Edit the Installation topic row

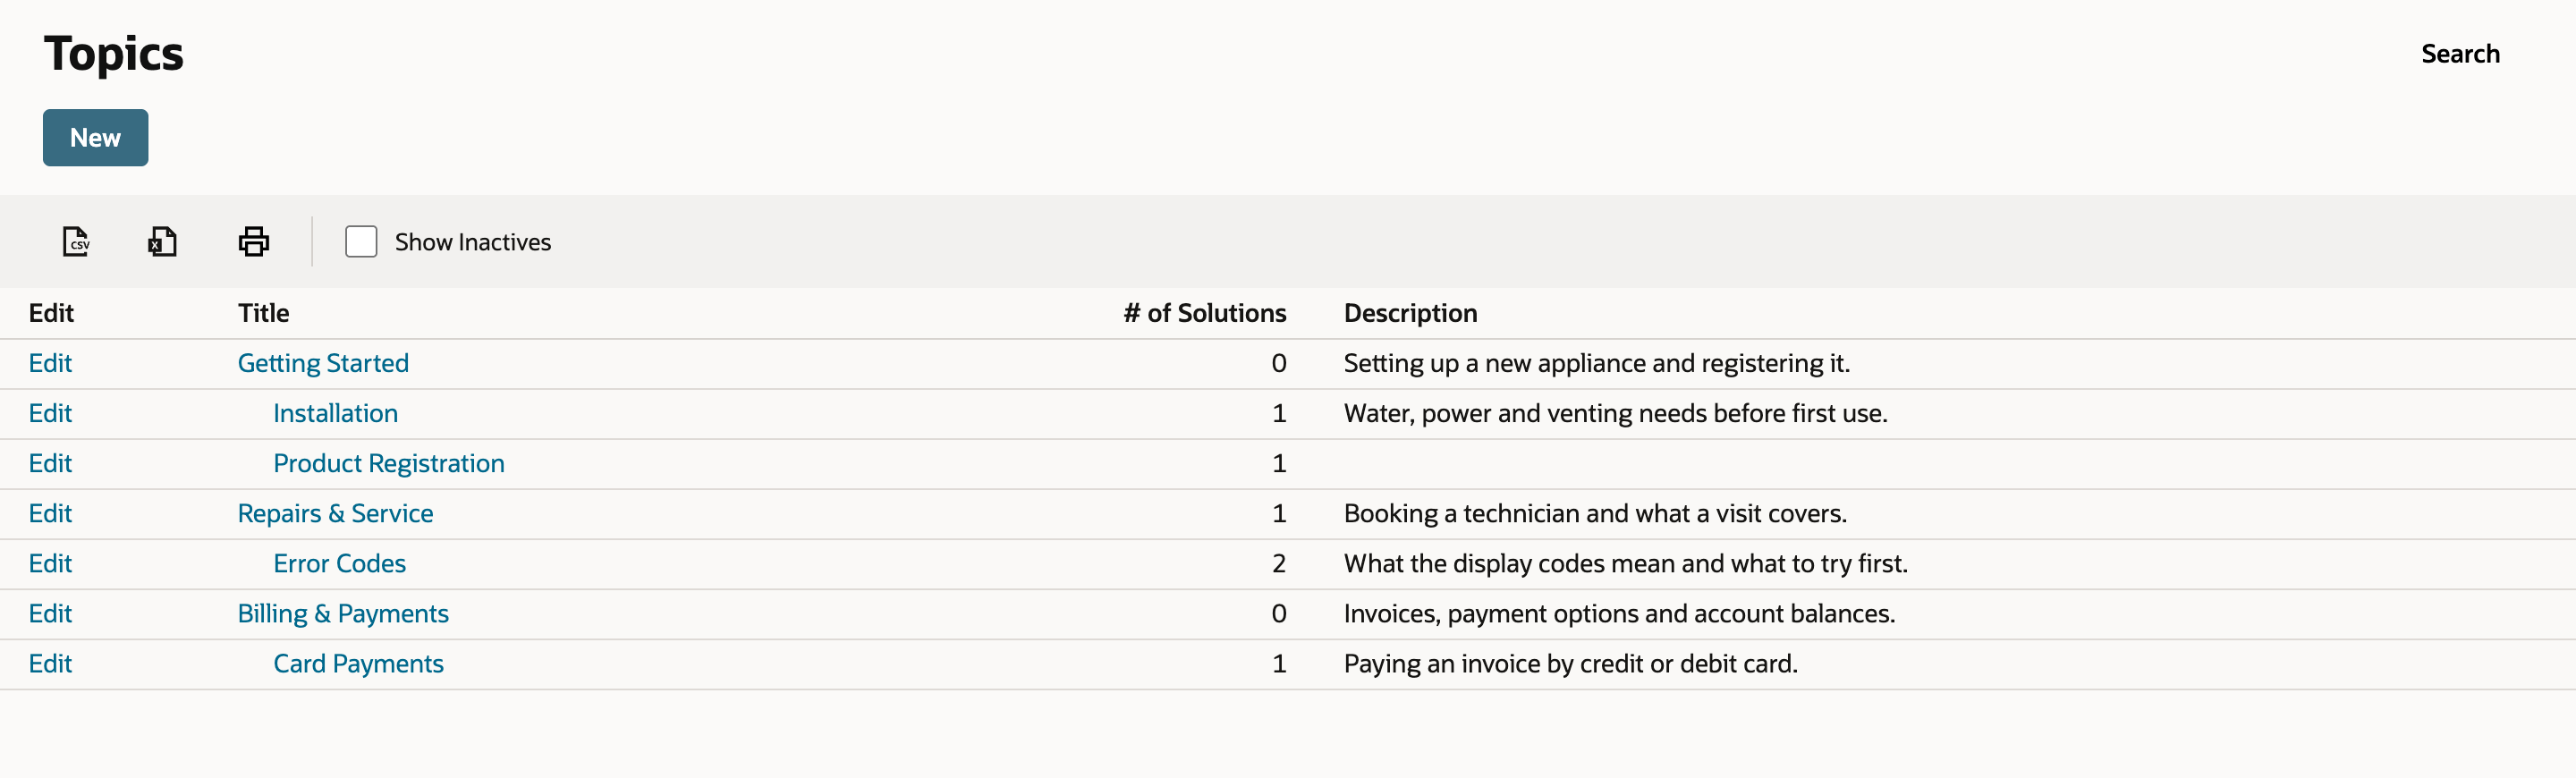50,413
